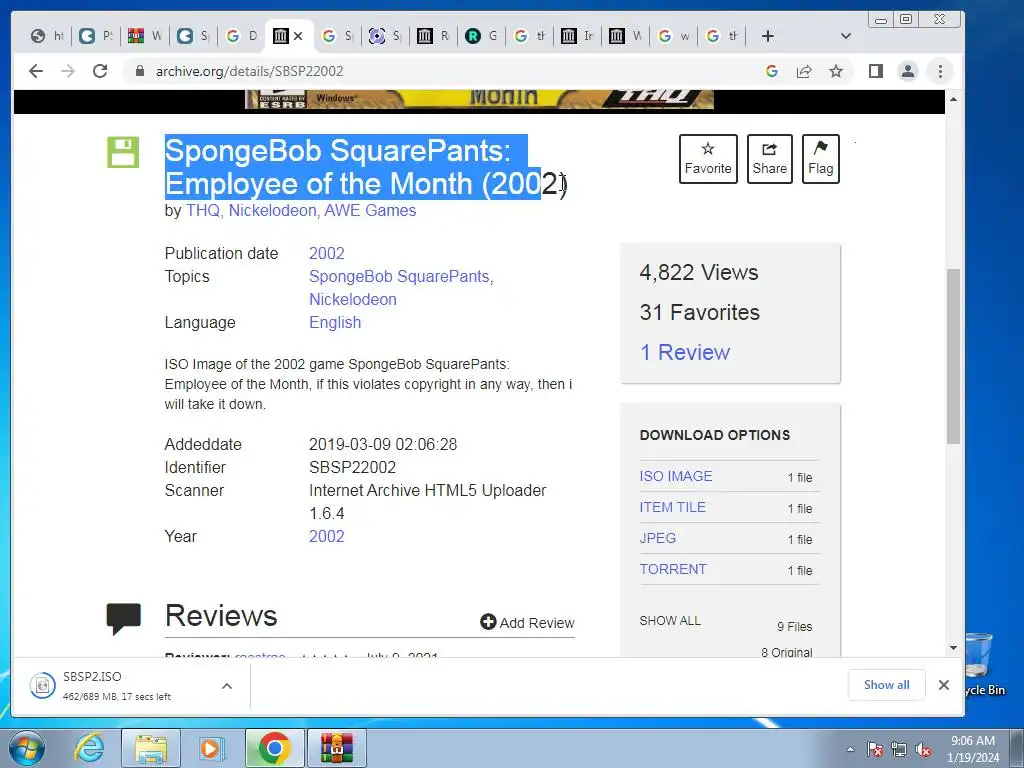
Task: Open the Chrome profile avatar
Action: tap(908, 71)
